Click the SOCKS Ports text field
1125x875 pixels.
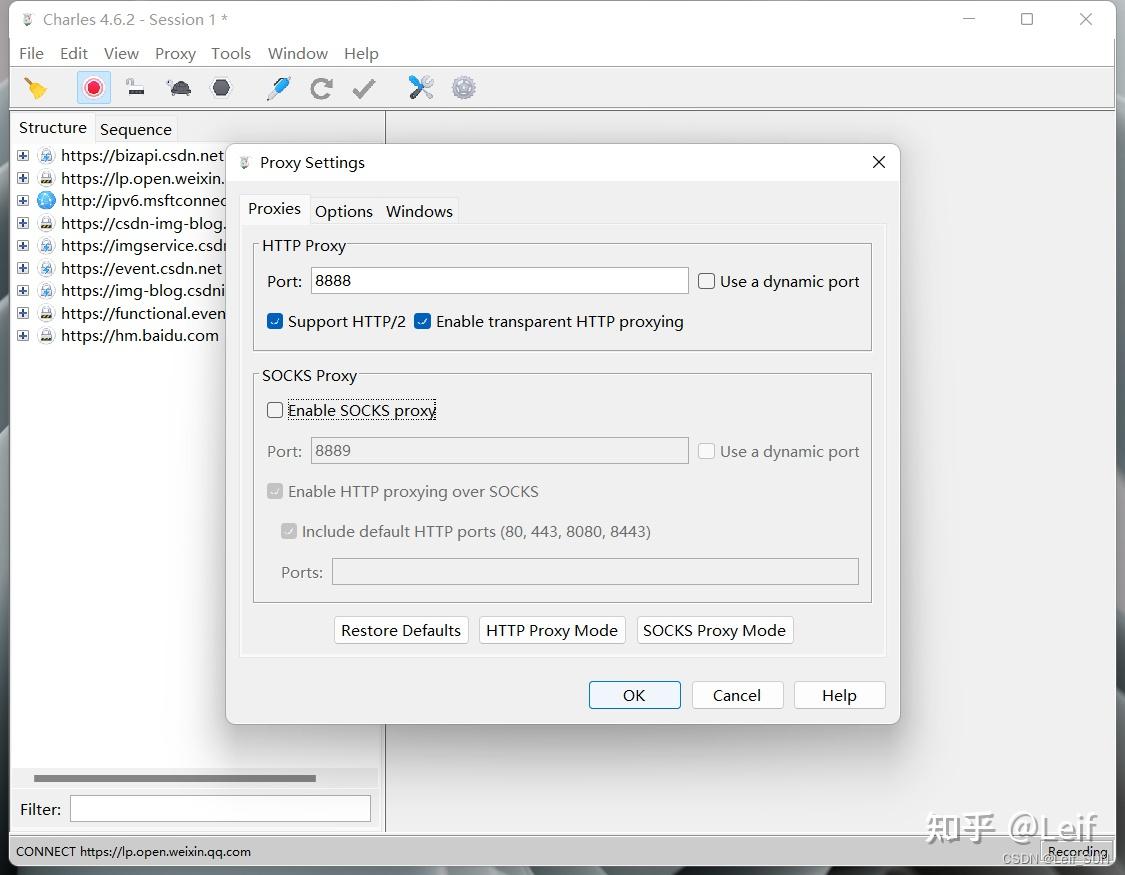point(595,572)
